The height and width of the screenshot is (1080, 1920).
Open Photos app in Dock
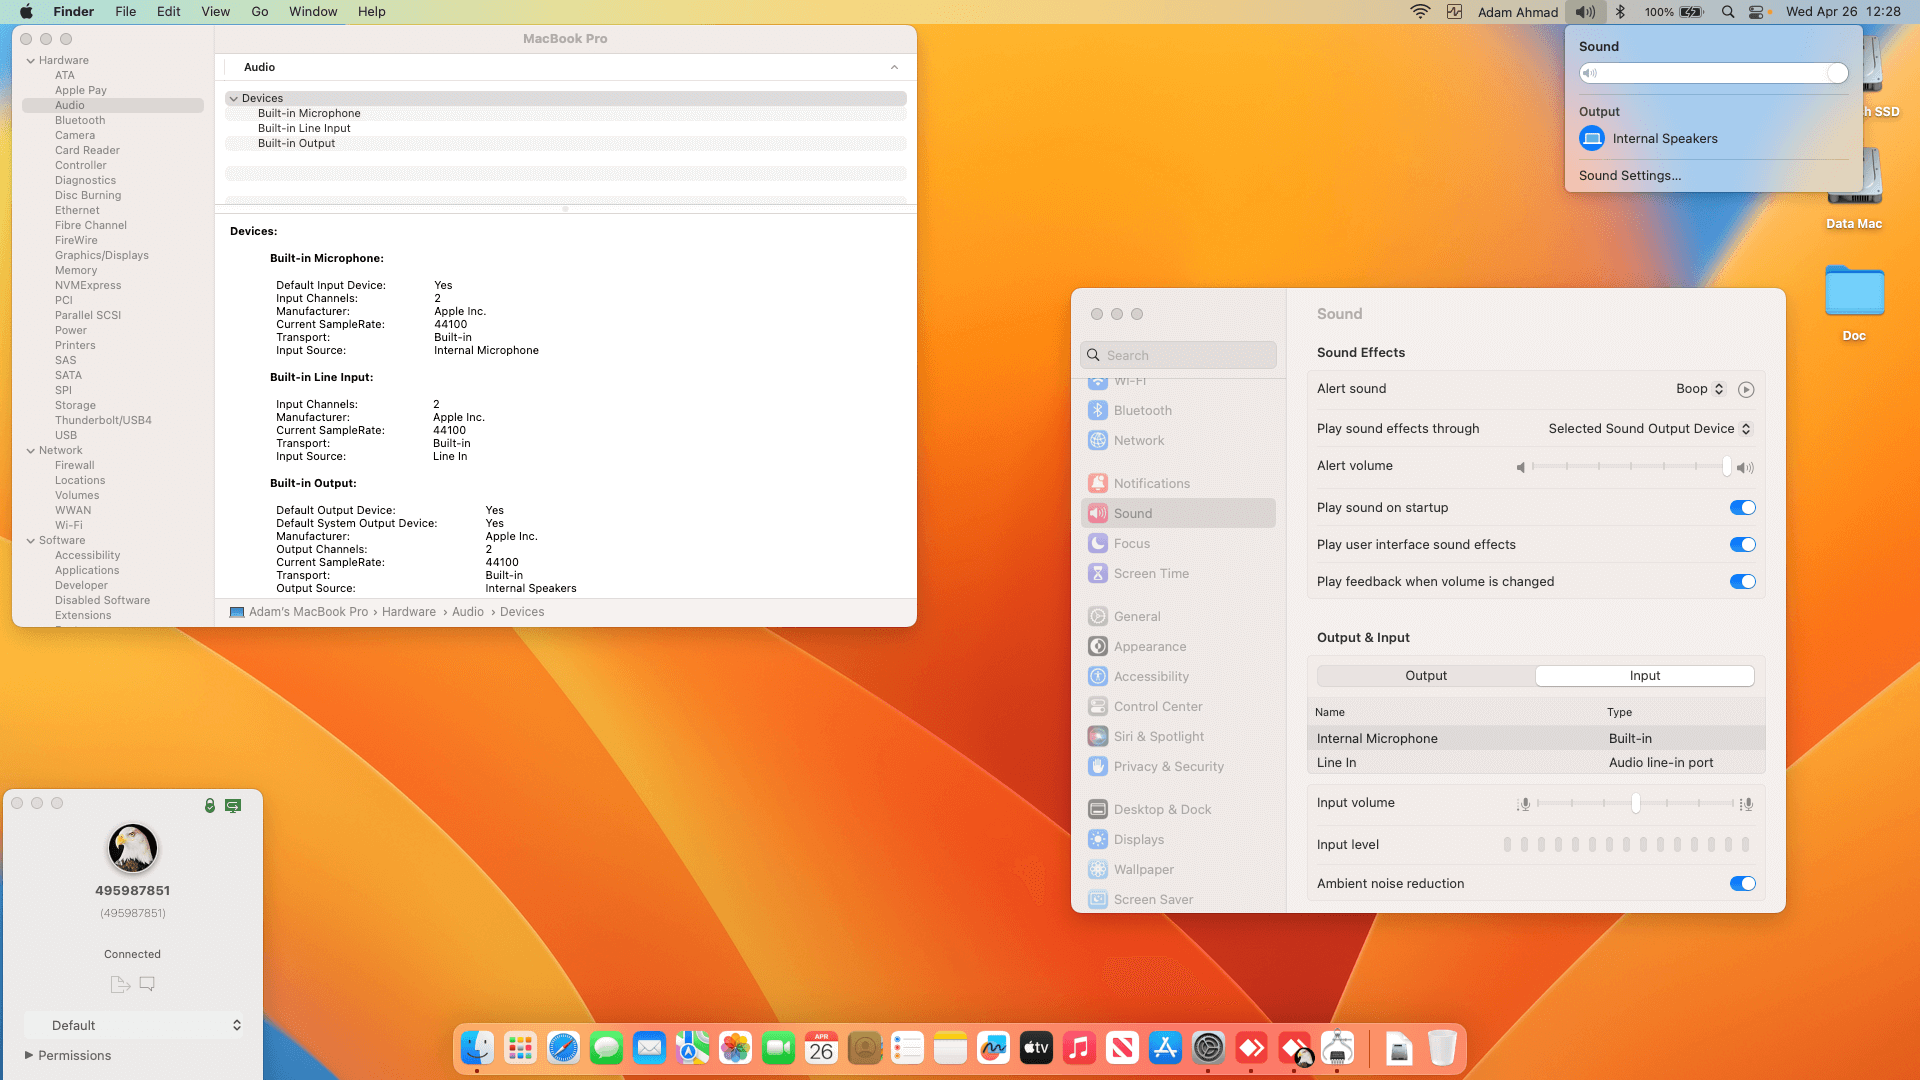coord(735,1048)
